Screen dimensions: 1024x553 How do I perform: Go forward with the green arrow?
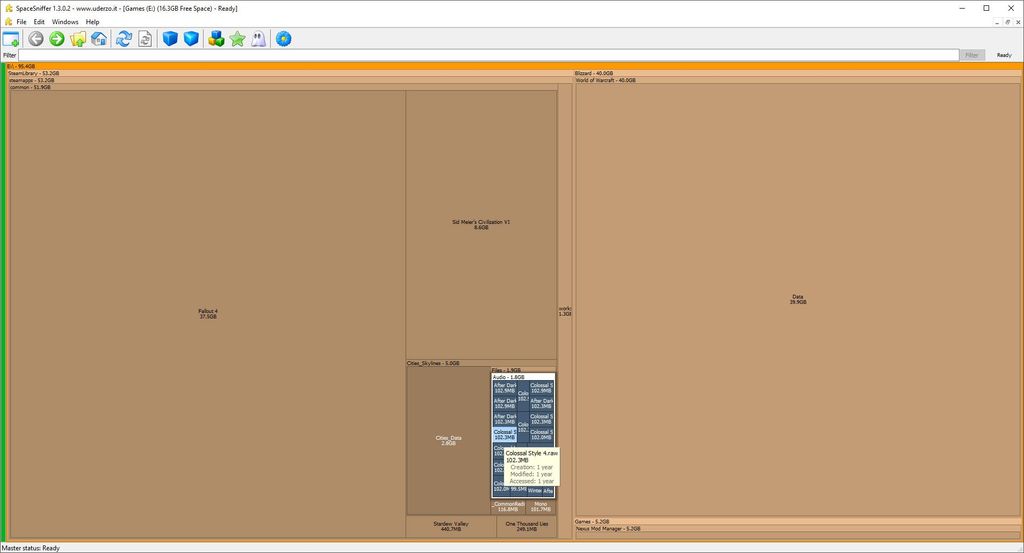[x=57, y=39]
